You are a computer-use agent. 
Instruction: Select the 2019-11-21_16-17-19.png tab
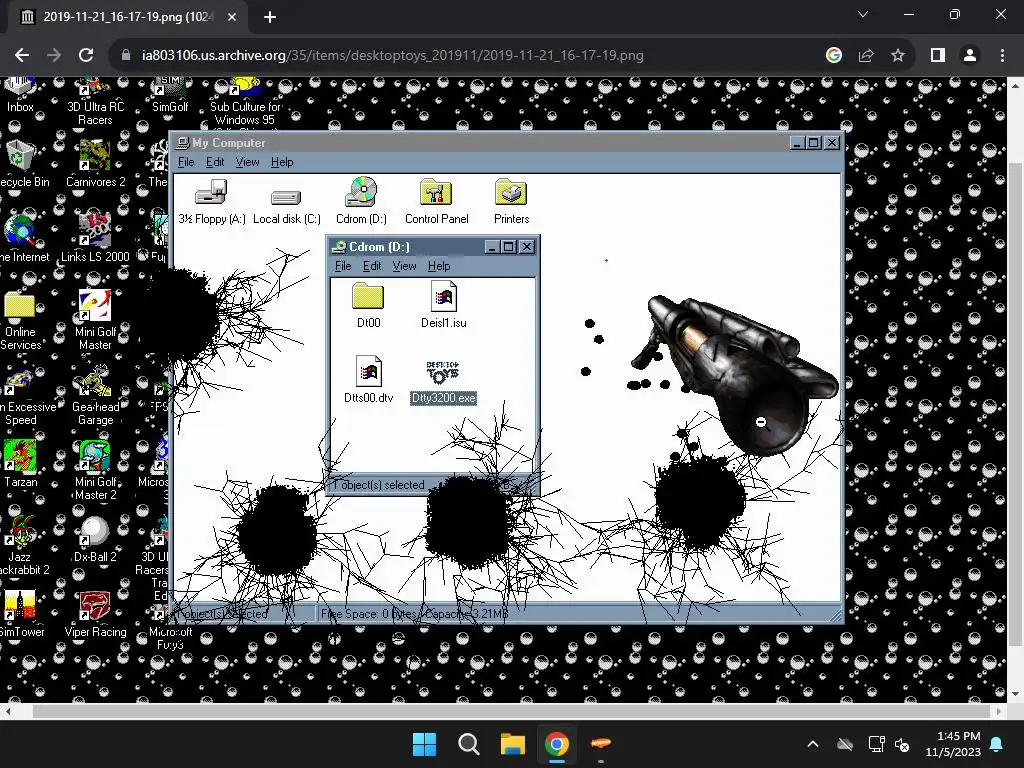128,17
